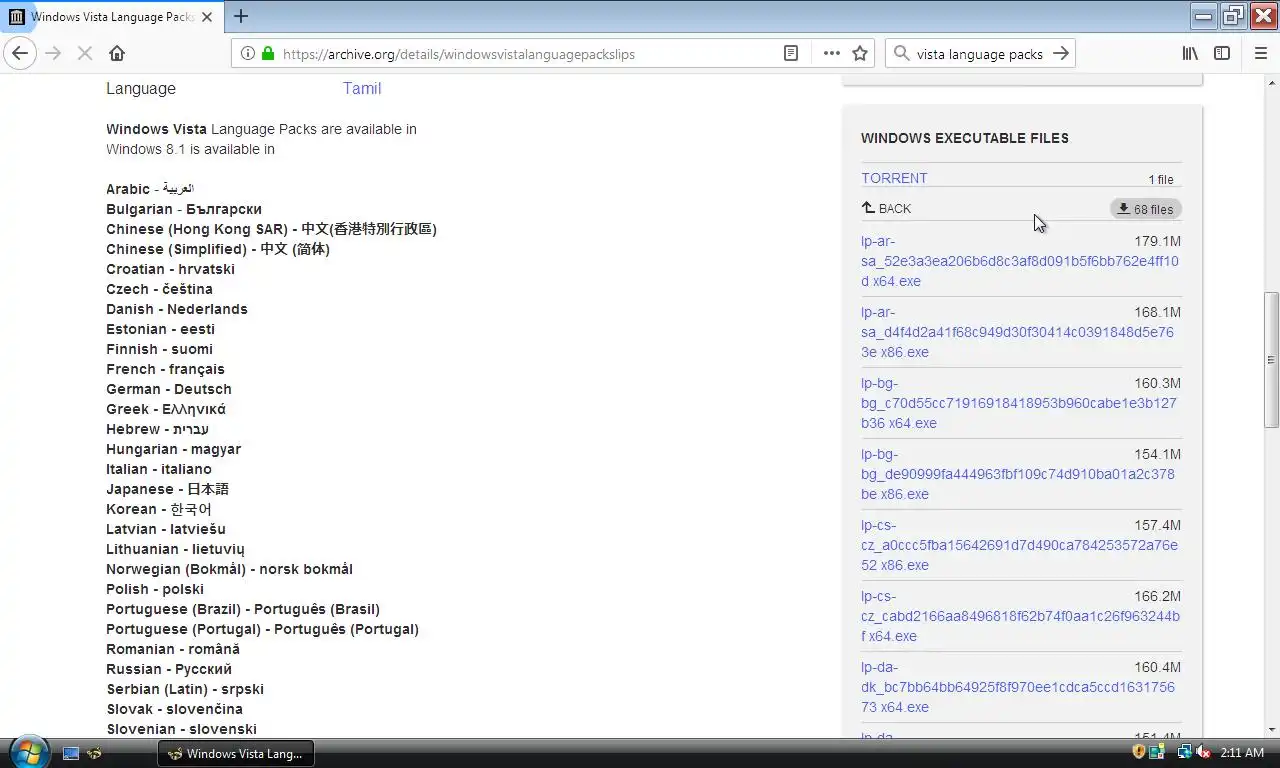Download lp-bg-bg de90999f x86.exe file
This screenshot has height=768, width=1280.
point(1018,474)
